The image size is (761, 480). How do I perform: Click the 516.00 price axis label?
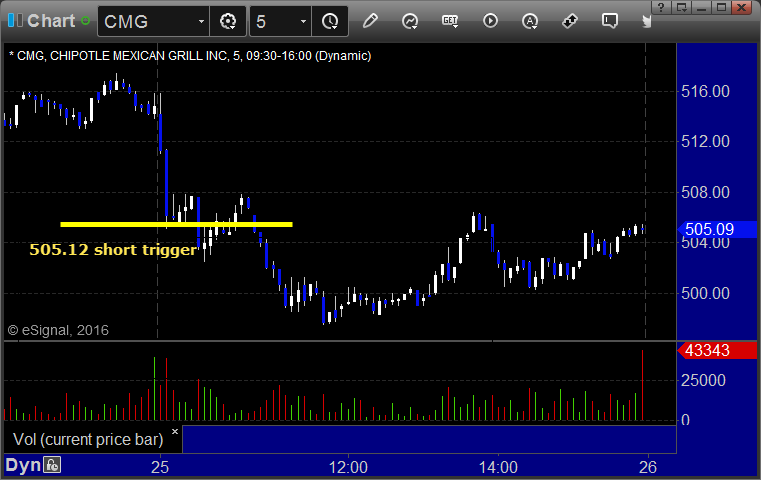tap(705, 91)
